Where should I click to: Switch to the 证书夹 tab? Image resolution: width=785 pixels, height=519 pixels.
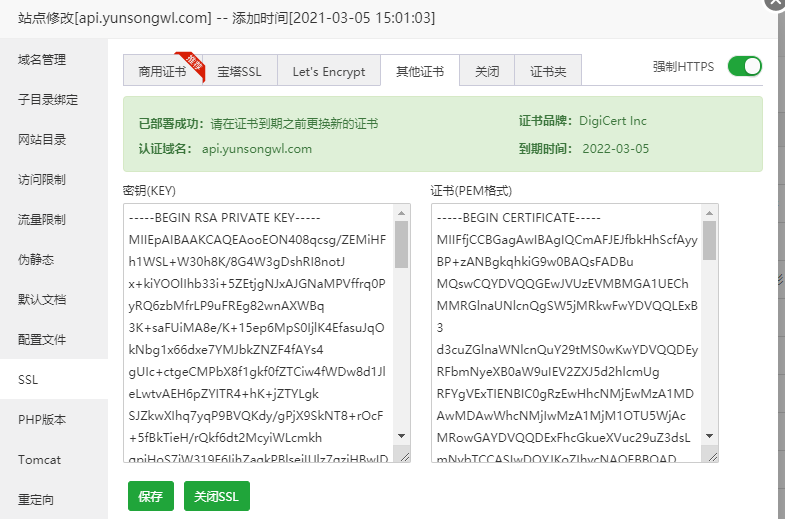(548, 72)
